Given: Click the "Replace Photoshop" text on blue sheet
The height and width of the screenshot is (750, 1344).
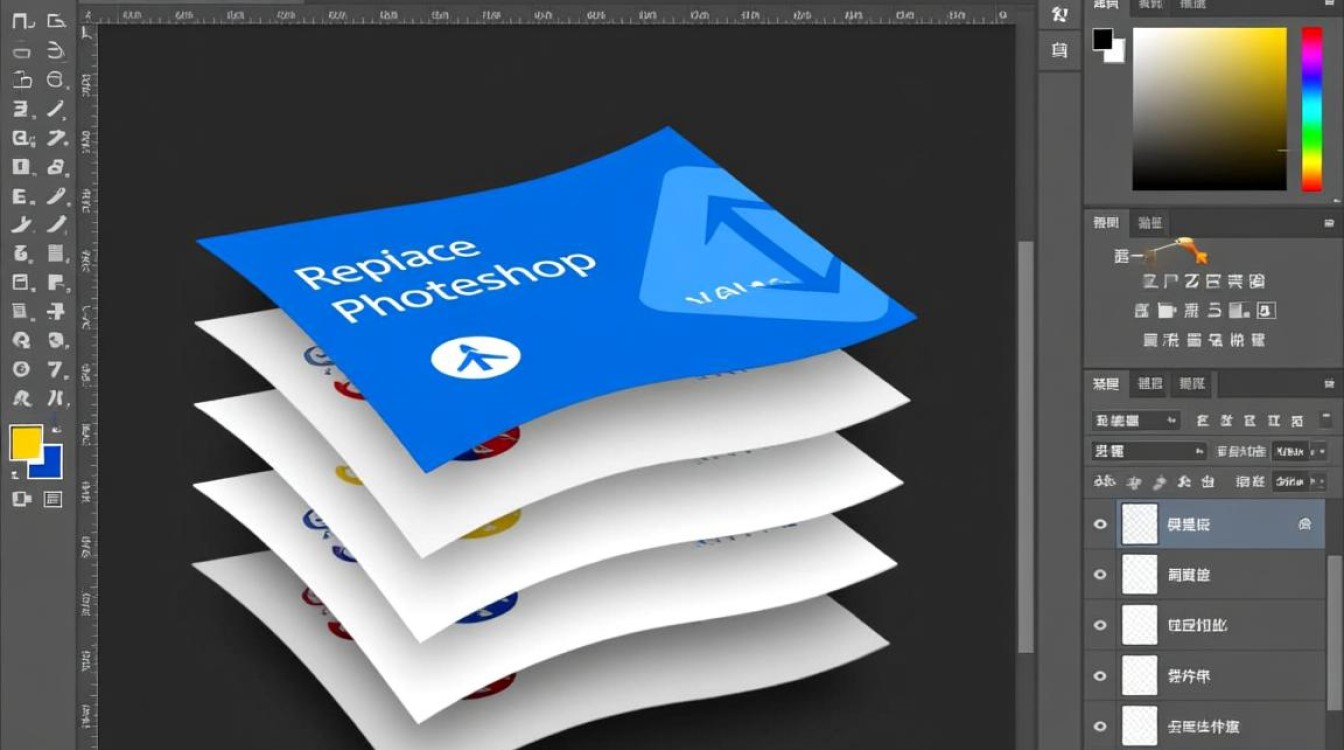Looking at the screenshot, I should coord(445,278).
